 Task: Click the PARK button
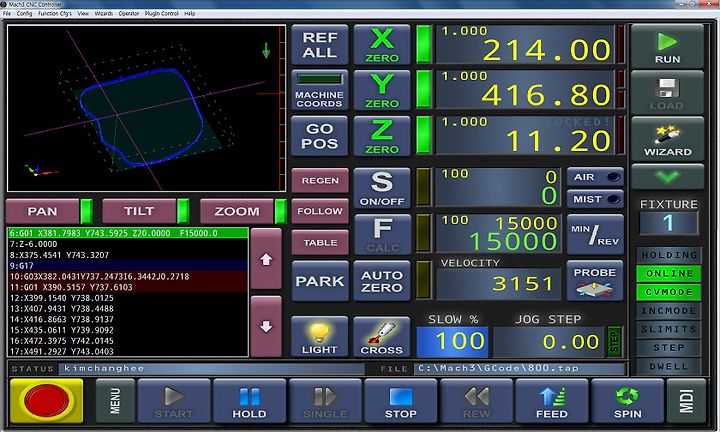click(x=320, y=281)
